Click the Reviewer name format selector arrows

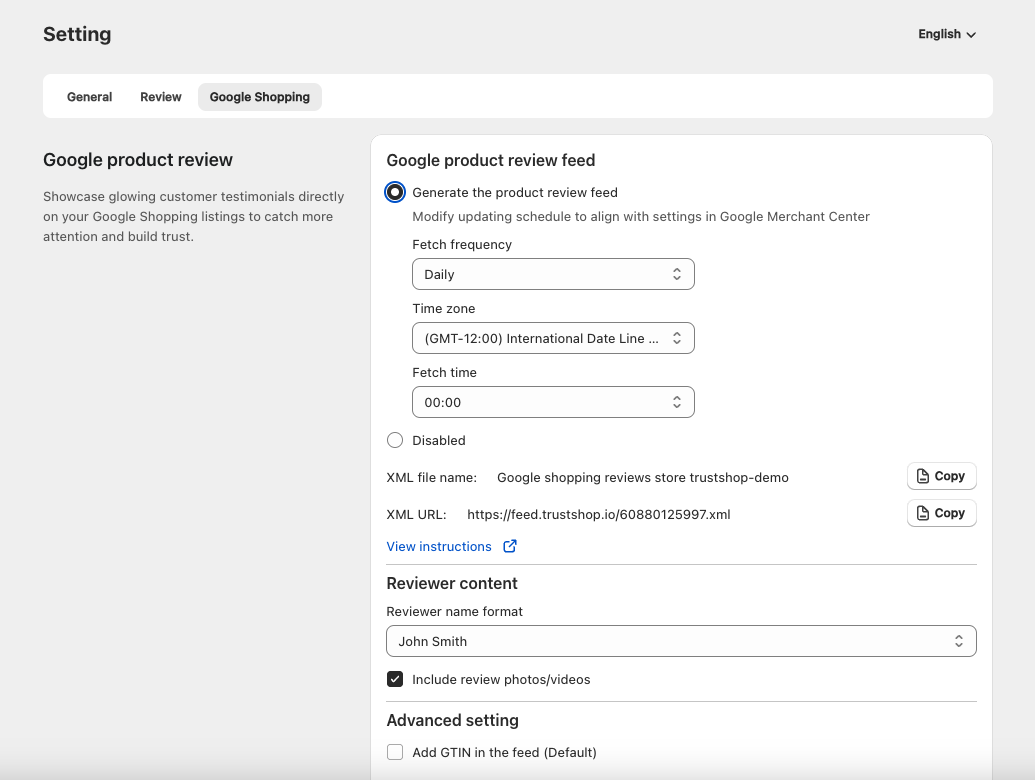(x=959, y=641)
